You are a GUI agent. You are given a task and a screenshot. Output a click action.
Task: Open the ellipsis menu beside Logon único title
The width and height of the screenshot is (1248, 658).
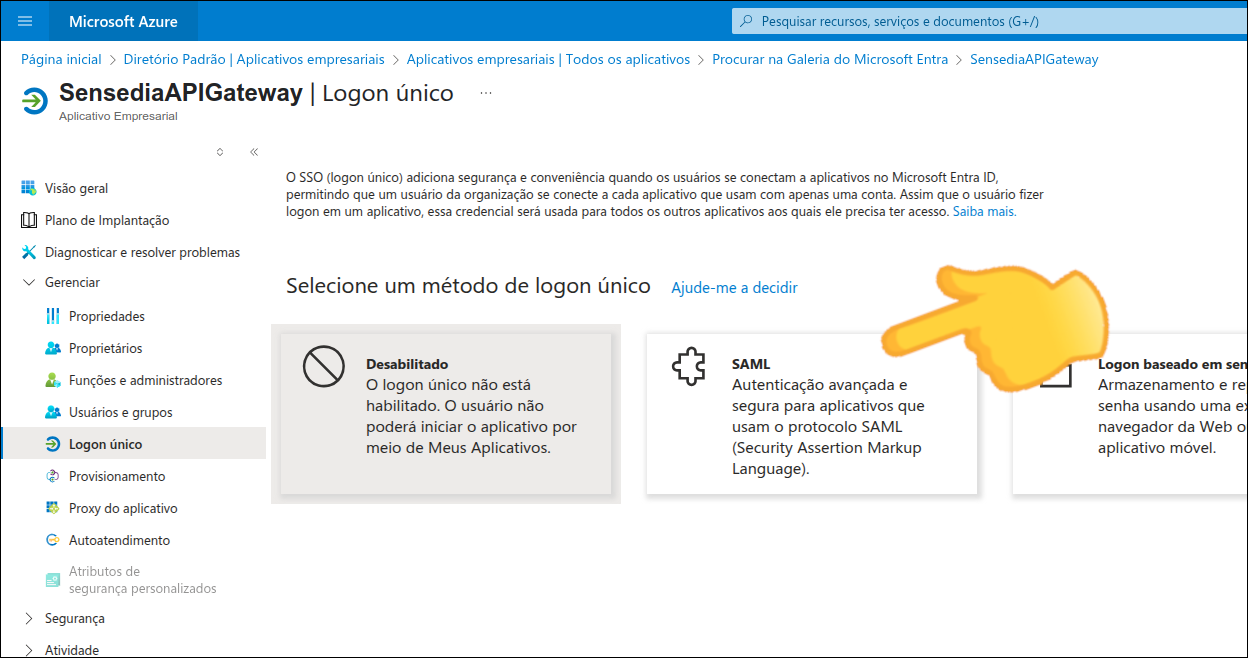point(485,95)
